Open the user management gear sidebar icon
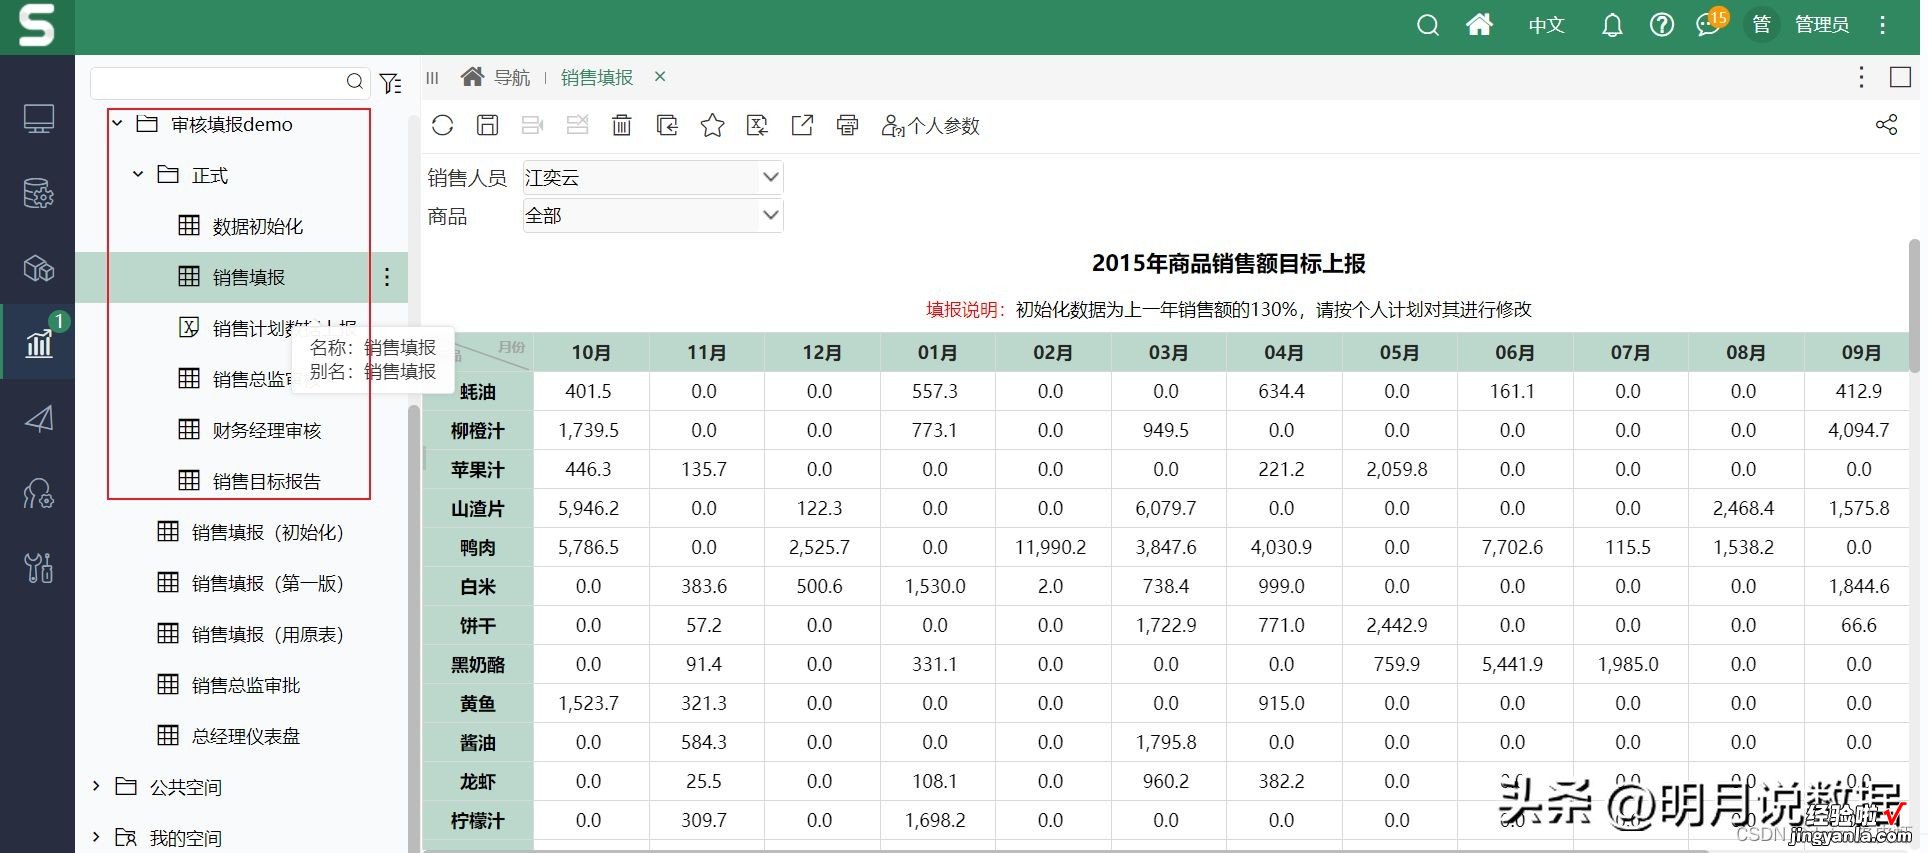This screenshot has width=1928, height=853. pyautogui.click(x=38, y=493)
